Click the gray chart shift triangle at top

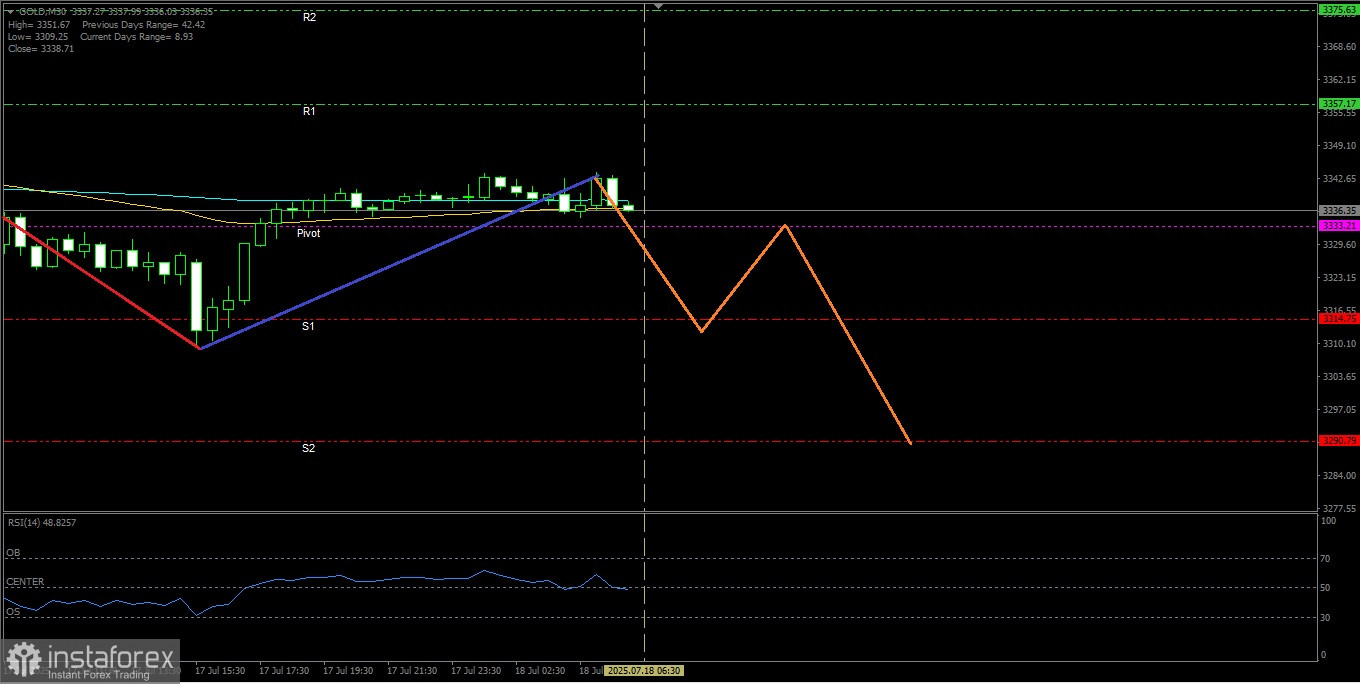(x=658, y=6)
